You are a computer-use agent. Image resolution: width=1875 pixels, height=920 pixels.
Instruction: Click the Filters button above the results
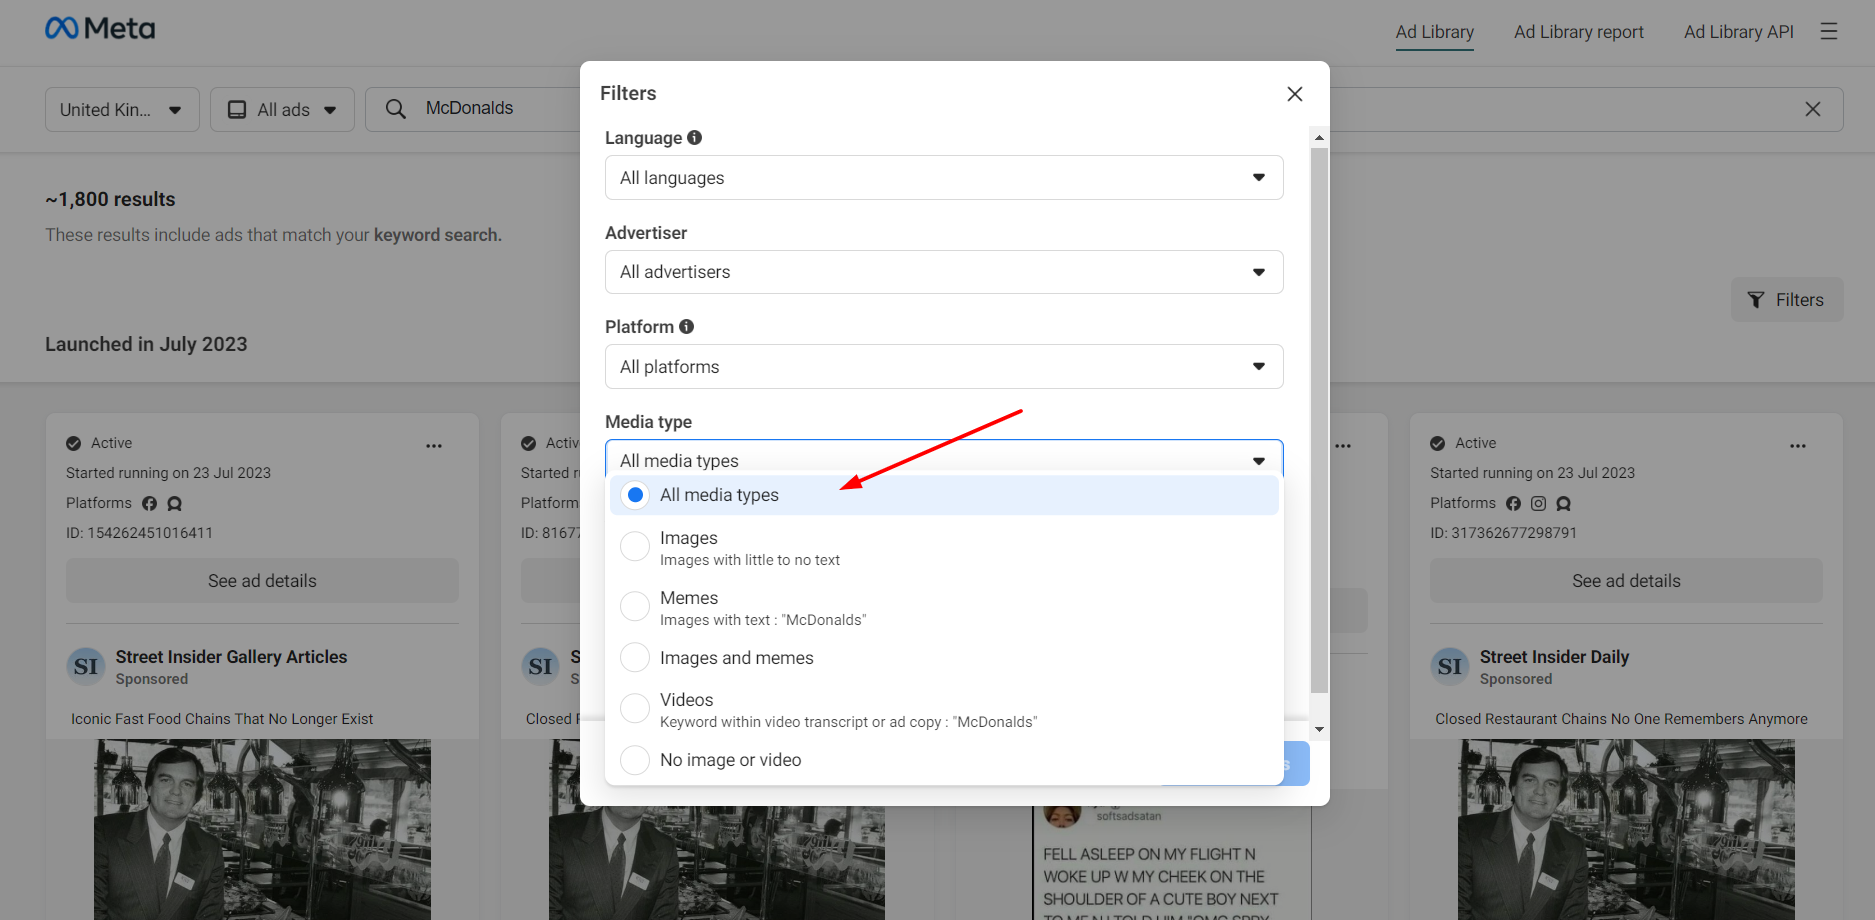[1787, 299]
